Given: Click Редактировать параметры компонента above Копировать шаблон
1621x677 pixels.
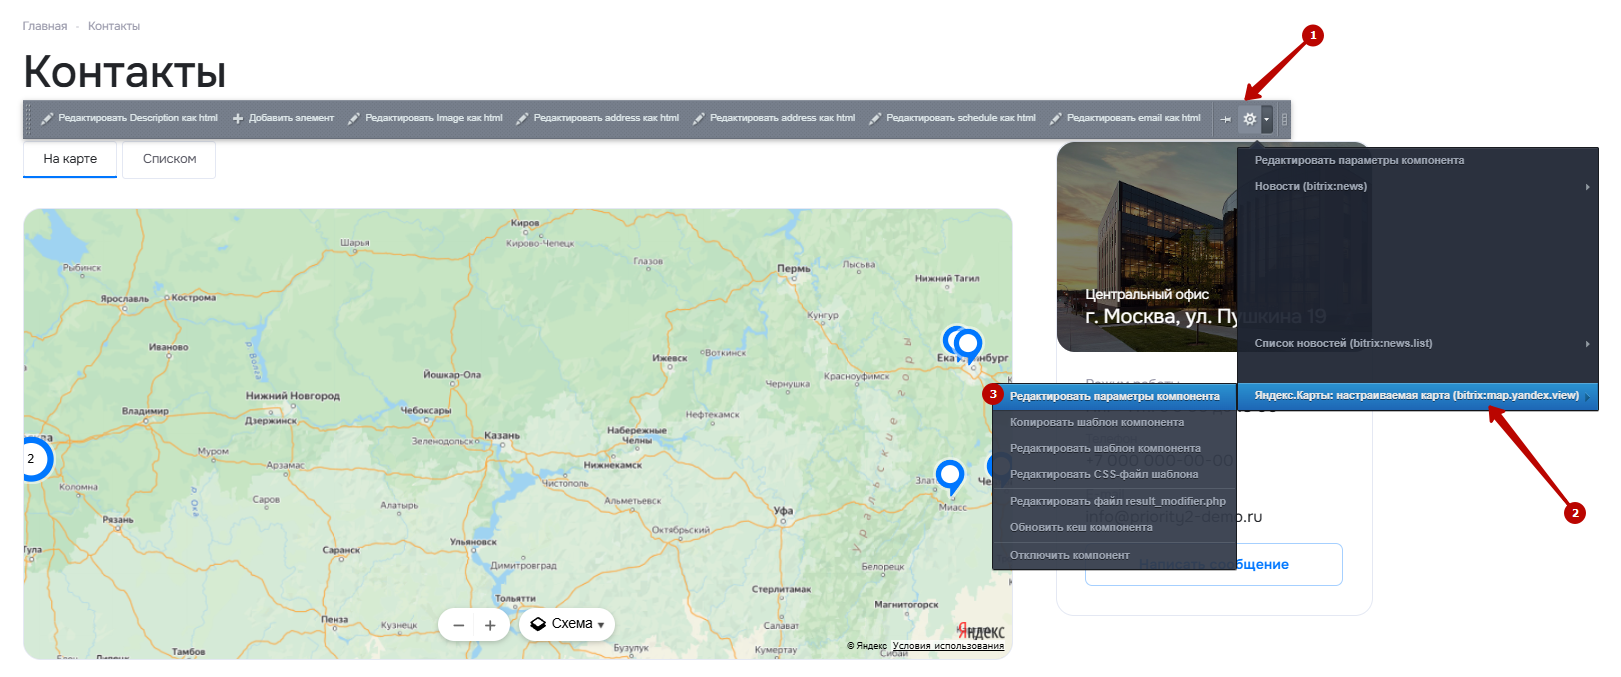Looking at the screenshot, I should click(1114, 396).
